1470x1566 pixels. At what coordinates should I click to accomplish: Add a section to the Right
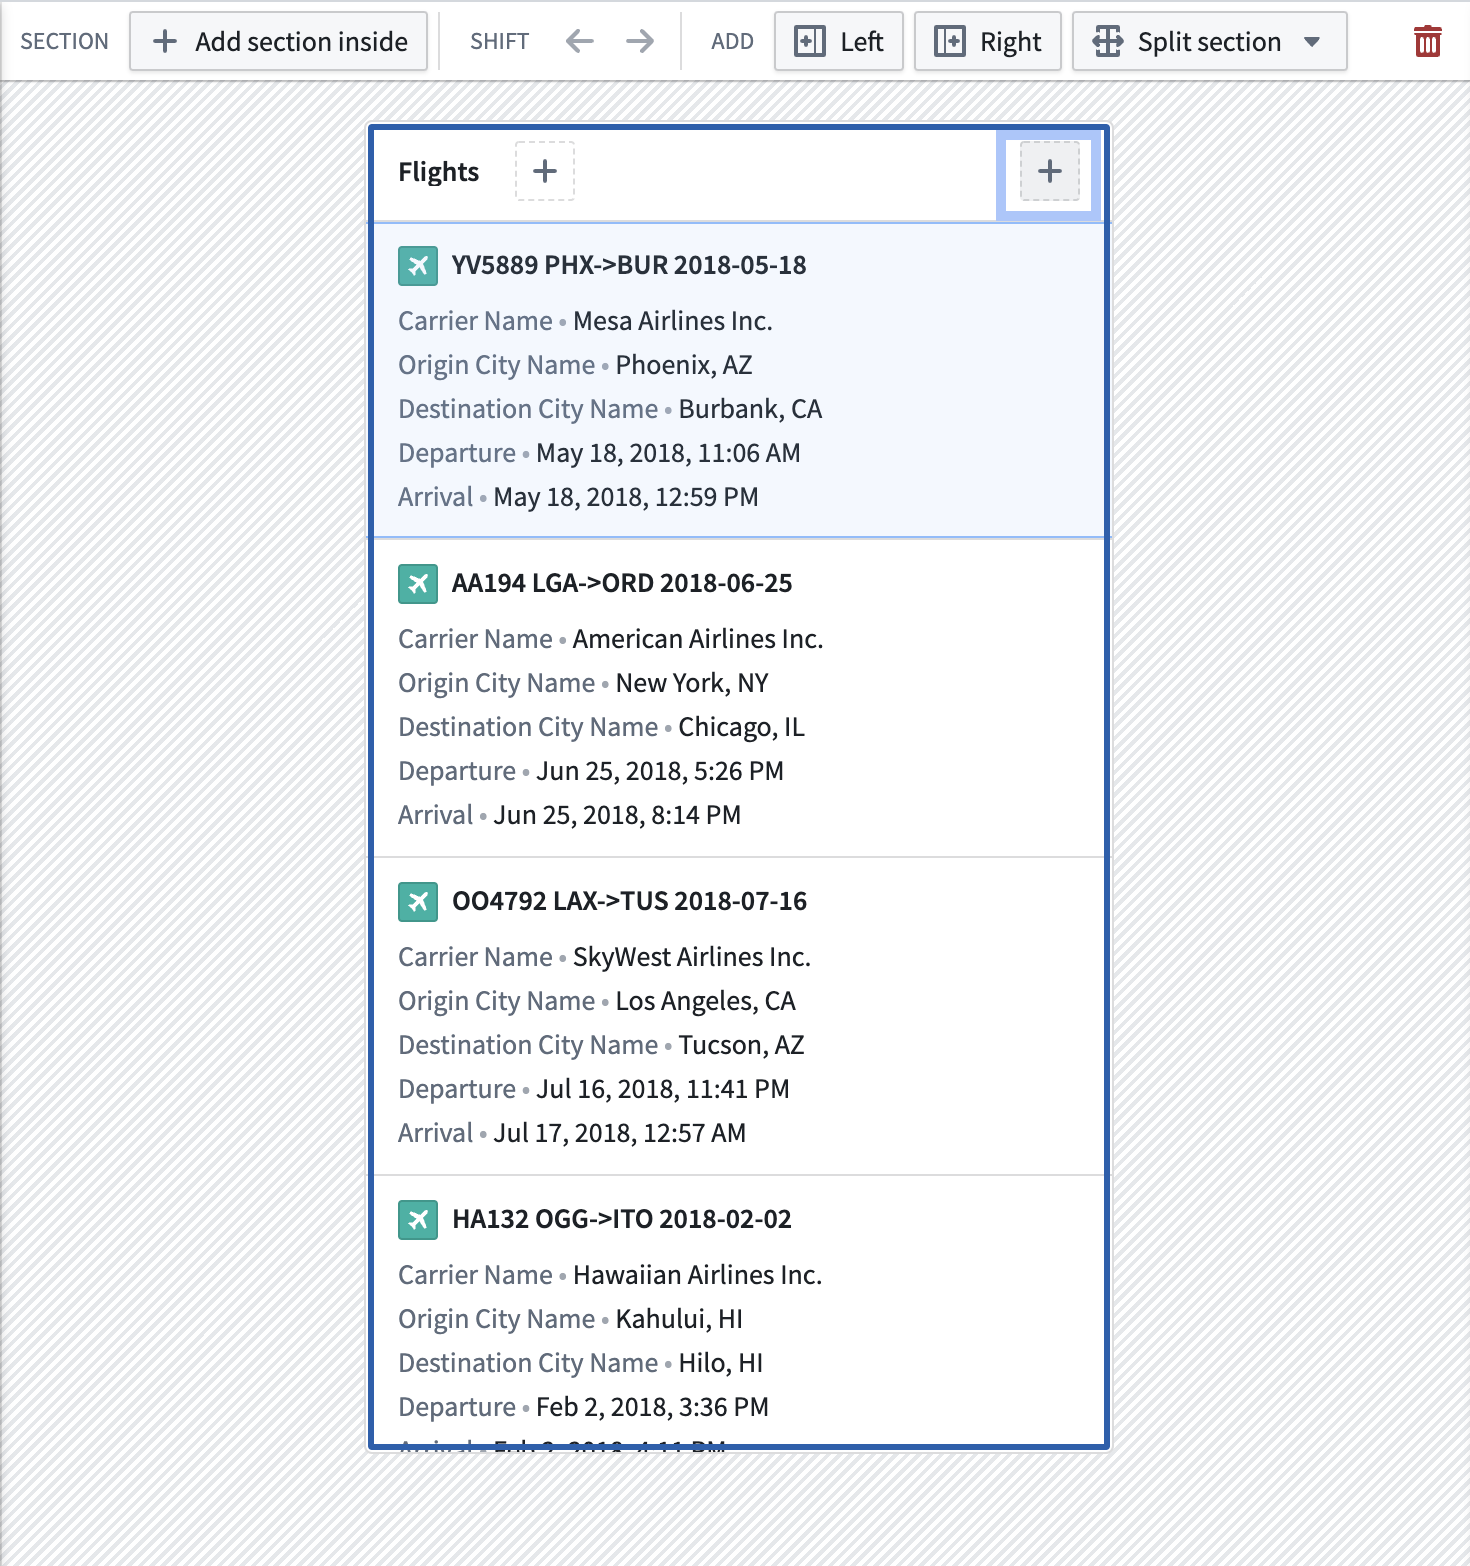tap(987, 41)
